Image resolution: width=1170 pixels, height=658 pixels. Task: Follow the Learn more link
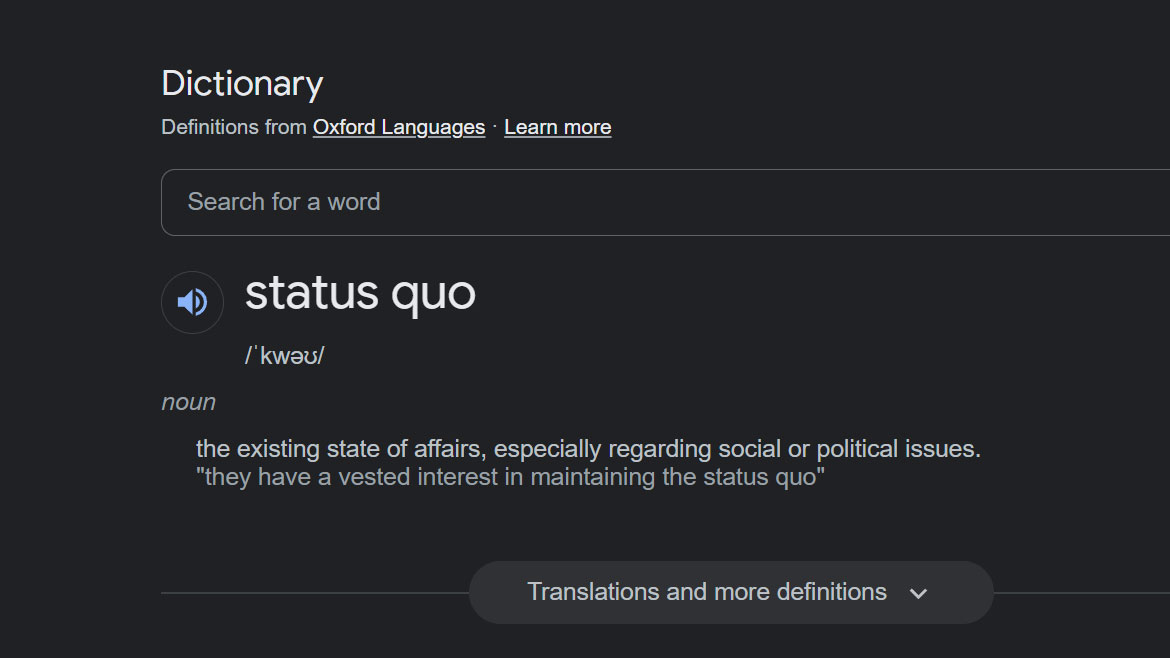(x=557, y=127)
